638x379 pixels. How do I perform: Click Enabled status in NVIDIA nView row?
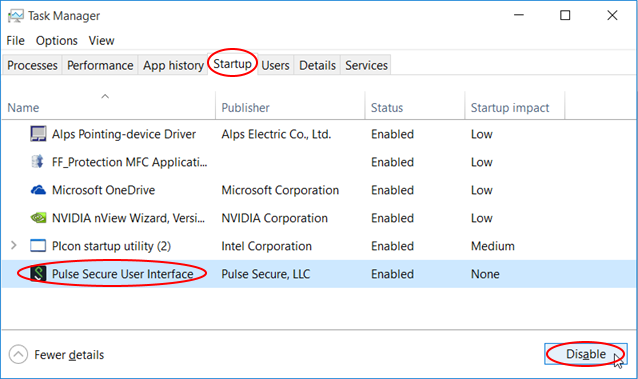click(x=392, y=218)
